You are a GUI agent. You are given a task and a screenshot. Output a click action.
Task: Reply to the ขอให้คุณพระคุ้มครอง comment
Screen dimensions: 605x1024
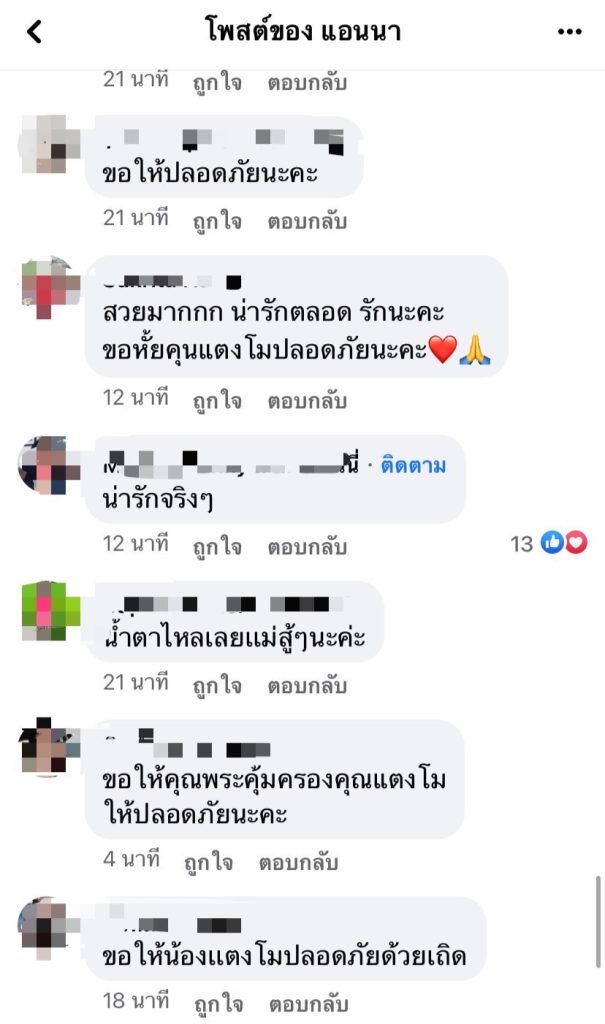tap(298, 863)
